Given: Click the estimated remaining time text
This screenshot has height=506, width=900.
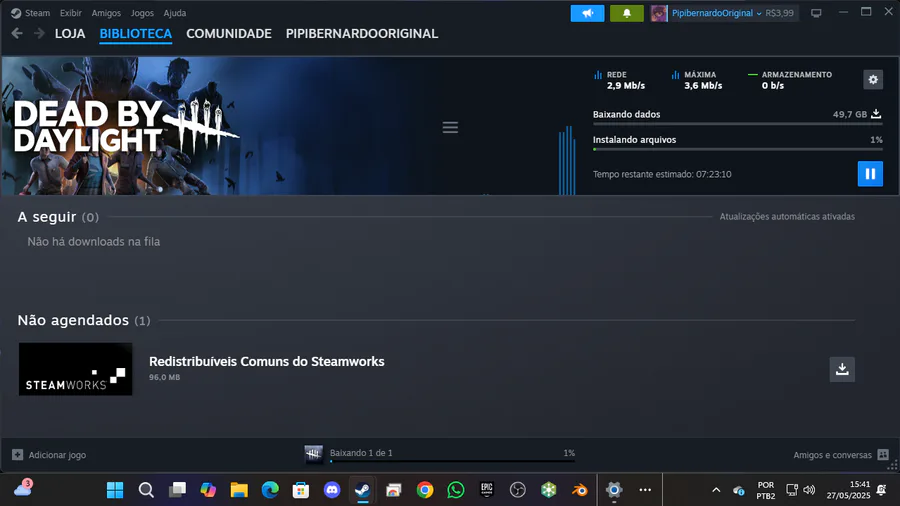Looking at the screenshot, I should [x=662, y=174].
